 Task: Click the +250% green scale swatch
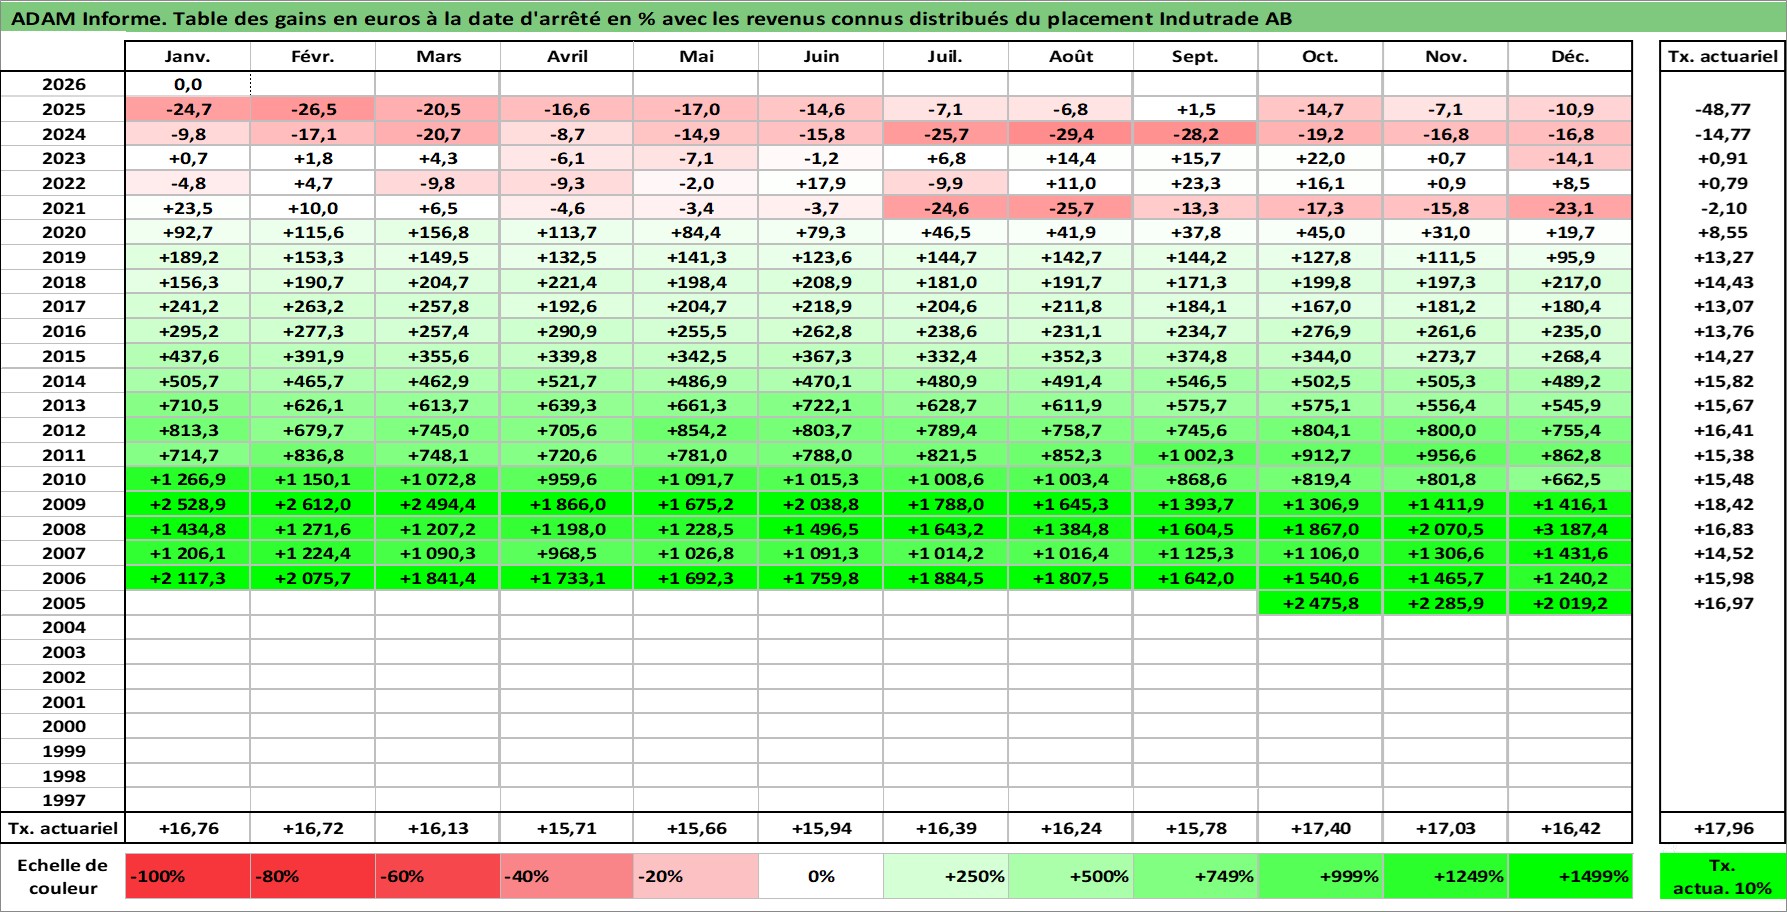click(x=946, y=876)
